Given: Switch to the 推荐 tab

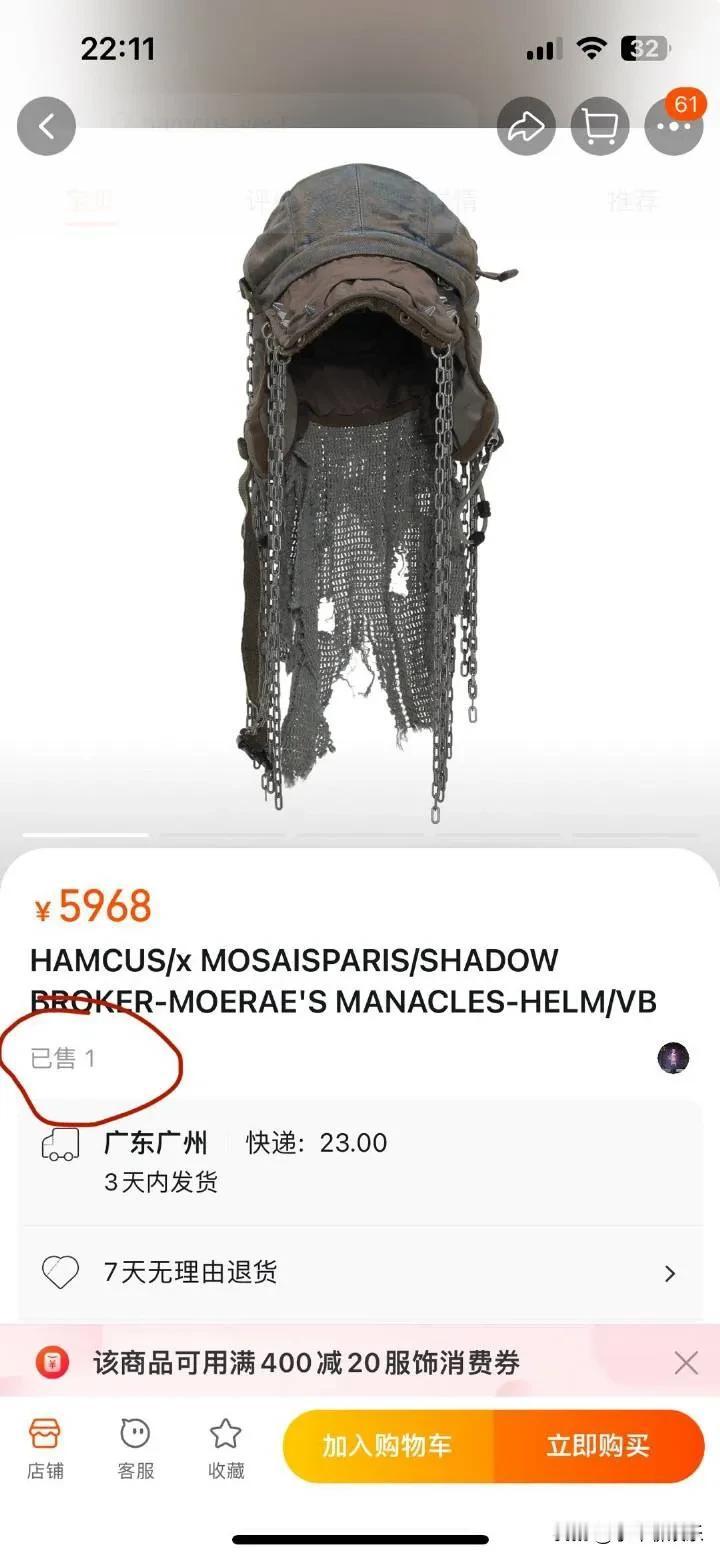Looking at the screenshot, I should tap(634, 200).
